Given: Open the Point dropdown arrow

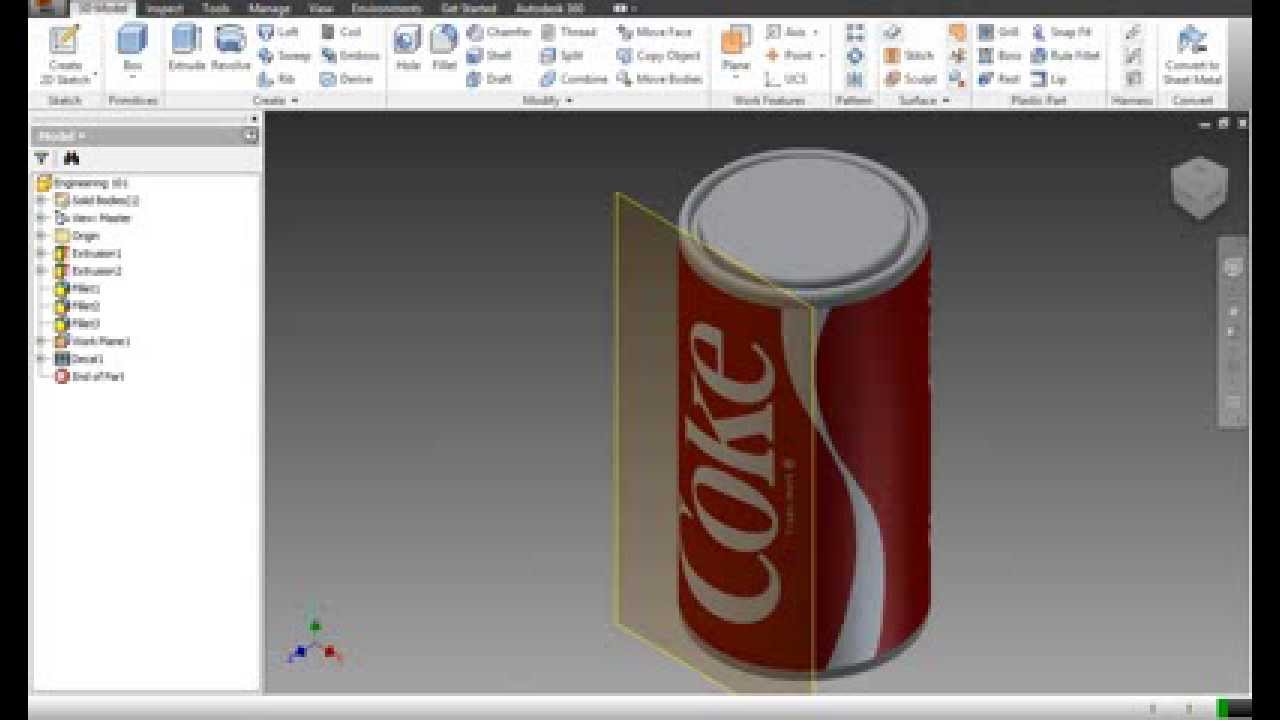Looking at the screenshot, I should pos(821,56).
